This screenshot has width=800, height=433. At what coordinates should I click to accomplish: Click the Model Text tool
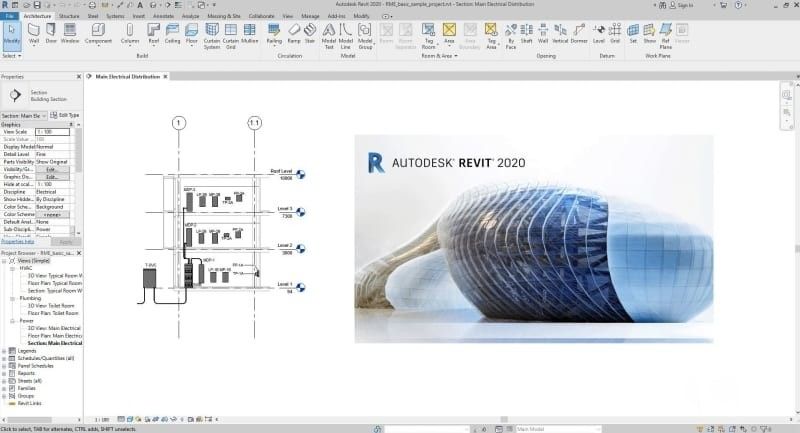pos(329,36)
